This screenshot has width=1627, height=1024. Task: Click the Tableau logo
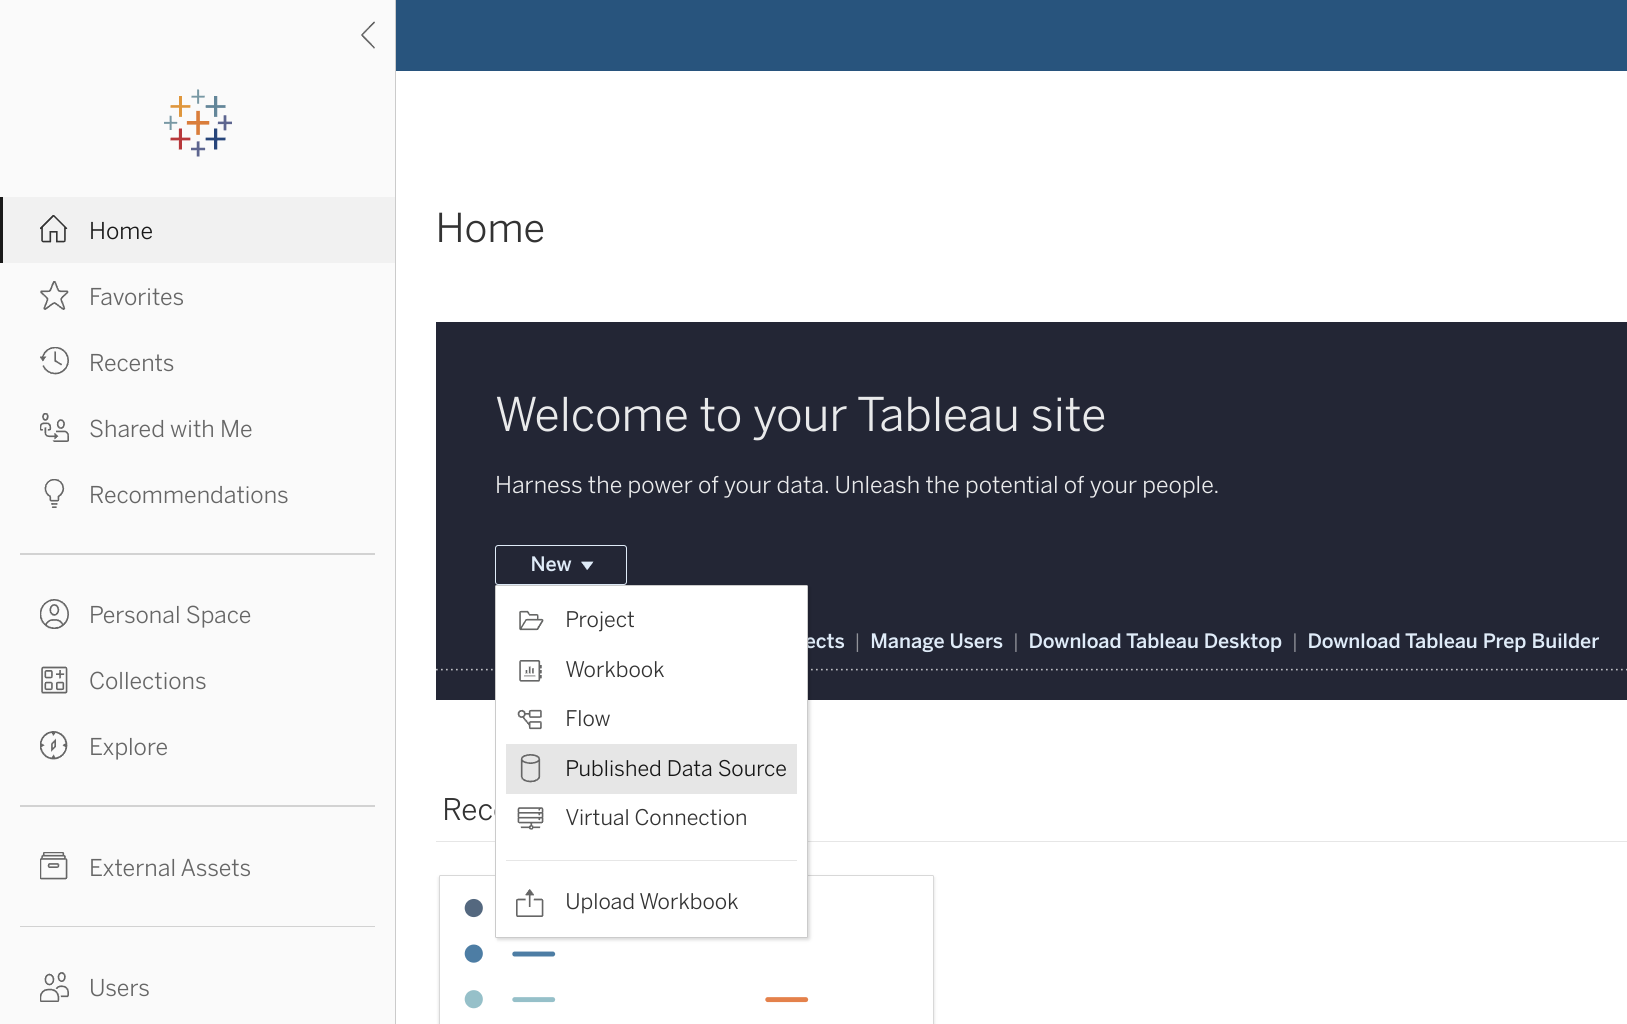[x=198, y=123]
